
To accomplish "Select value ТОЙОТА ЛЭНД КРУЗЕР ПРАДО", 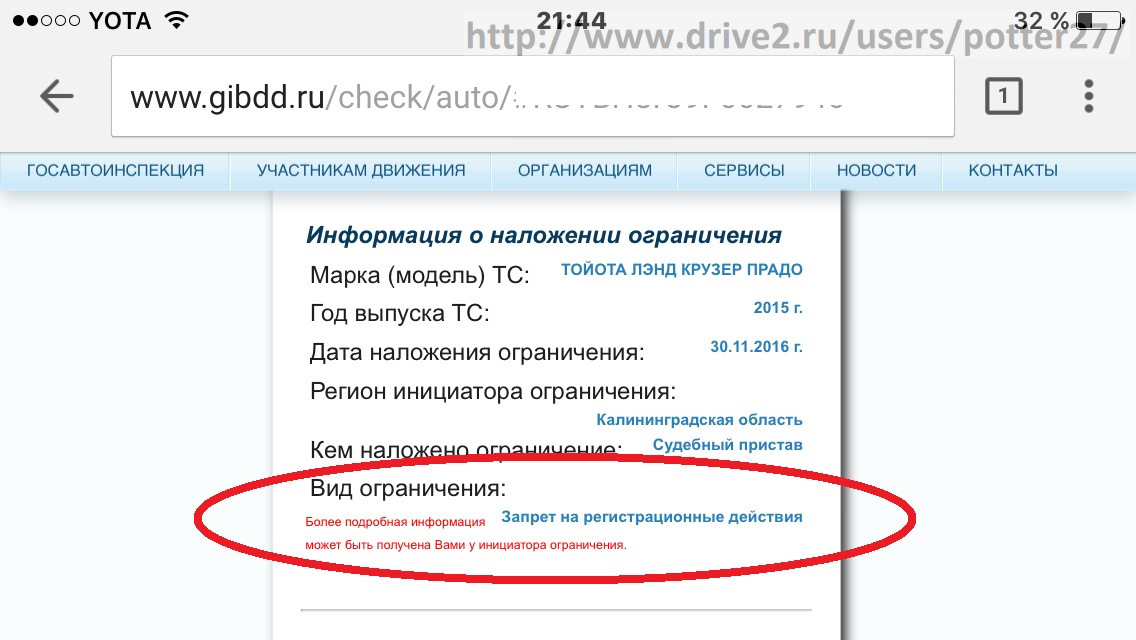I will tap(682, 270).
